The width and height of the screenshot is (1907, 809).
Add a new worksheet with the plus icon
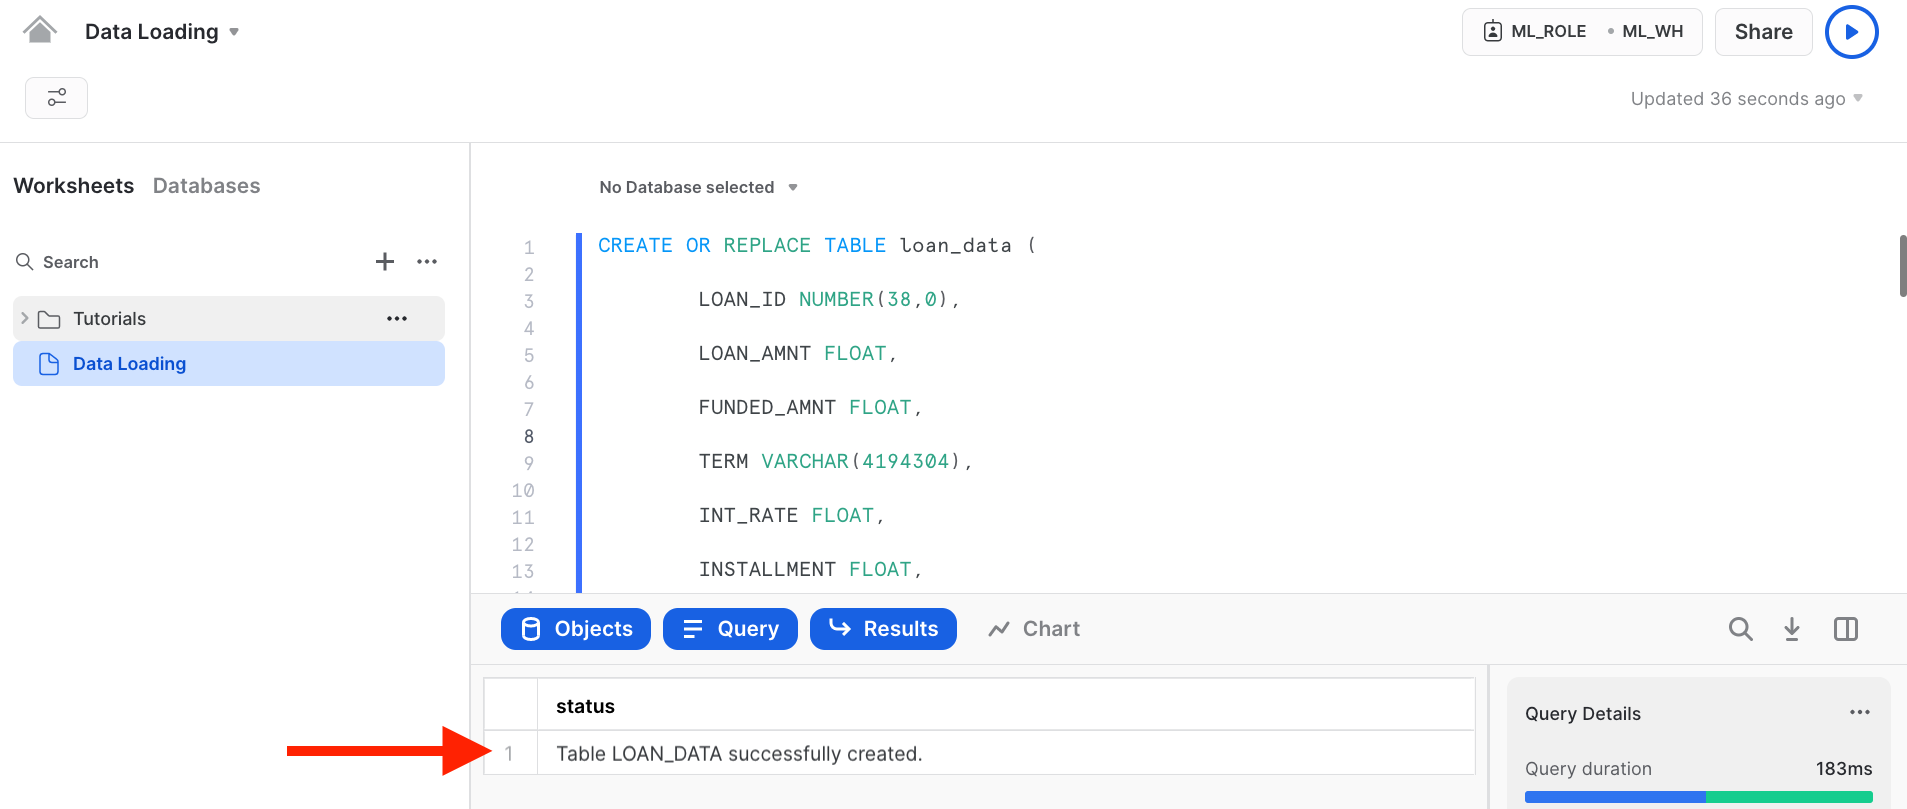click(385, 262)
